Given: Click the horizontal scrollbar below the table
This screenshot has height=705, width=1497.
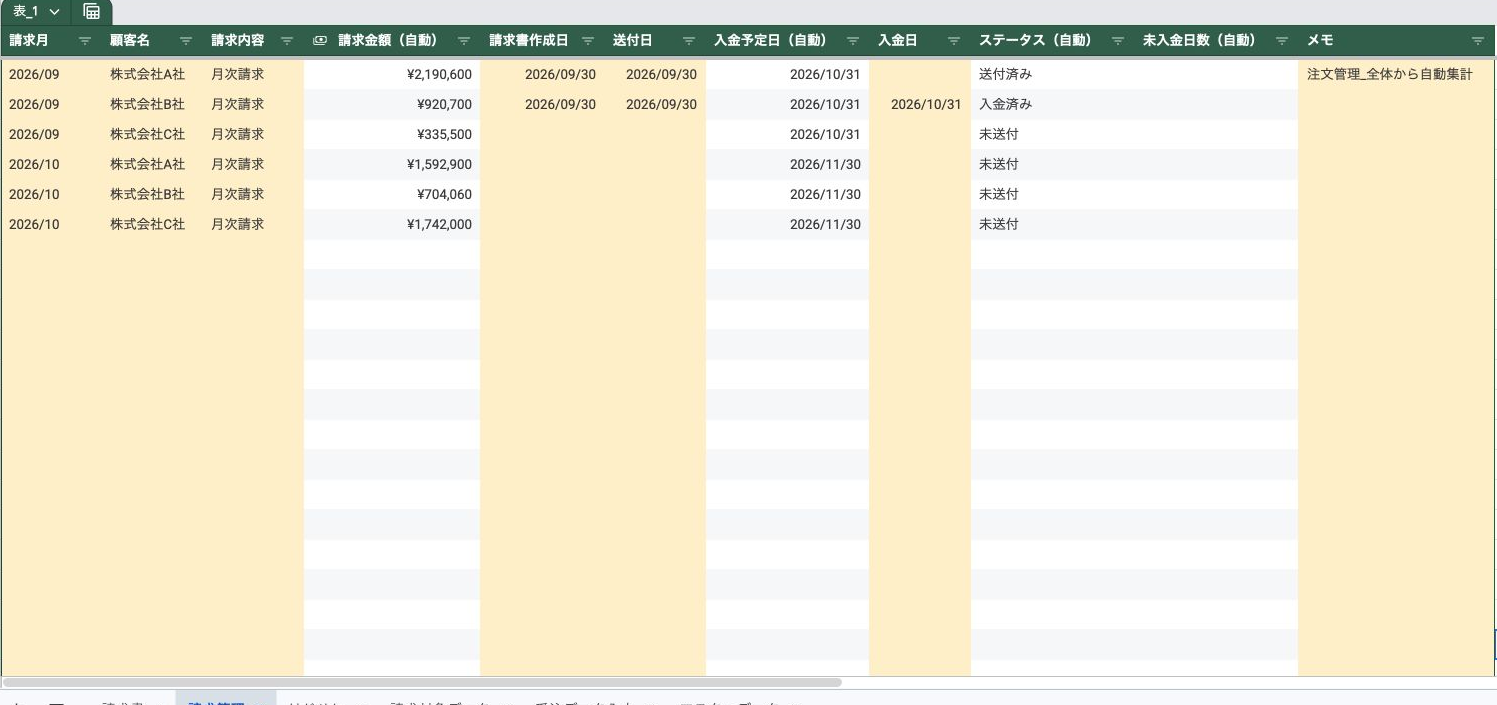Looking at the screenshot, I should [422, 683].
